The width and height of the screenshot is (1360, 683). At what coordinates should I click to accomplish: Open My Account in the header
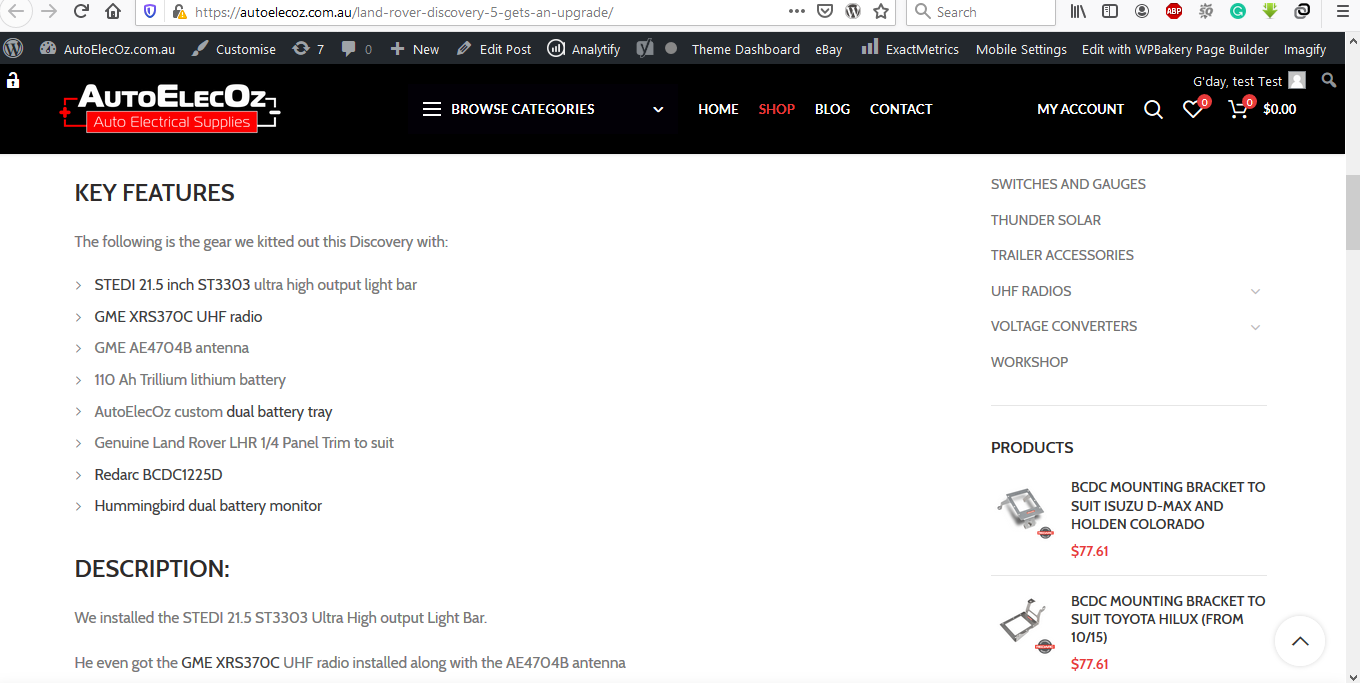pyautogui.click(x=1080, y=109)
